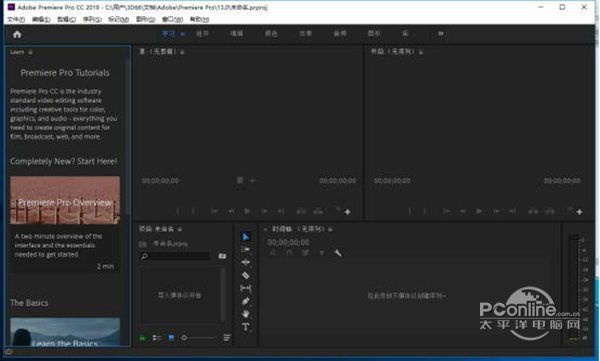The image size is (600, 361).
Task: Open Source monitor button editor plus
Action: pyautogui.click(x=347, y=212)
